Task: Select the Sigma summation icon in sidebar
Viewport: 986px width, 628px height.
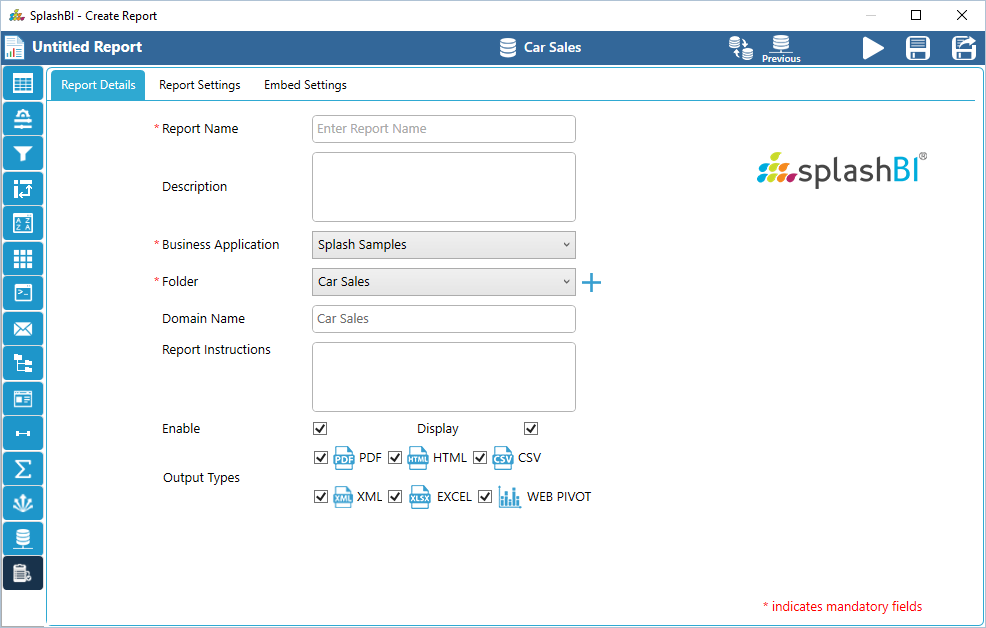Action: 23,469
